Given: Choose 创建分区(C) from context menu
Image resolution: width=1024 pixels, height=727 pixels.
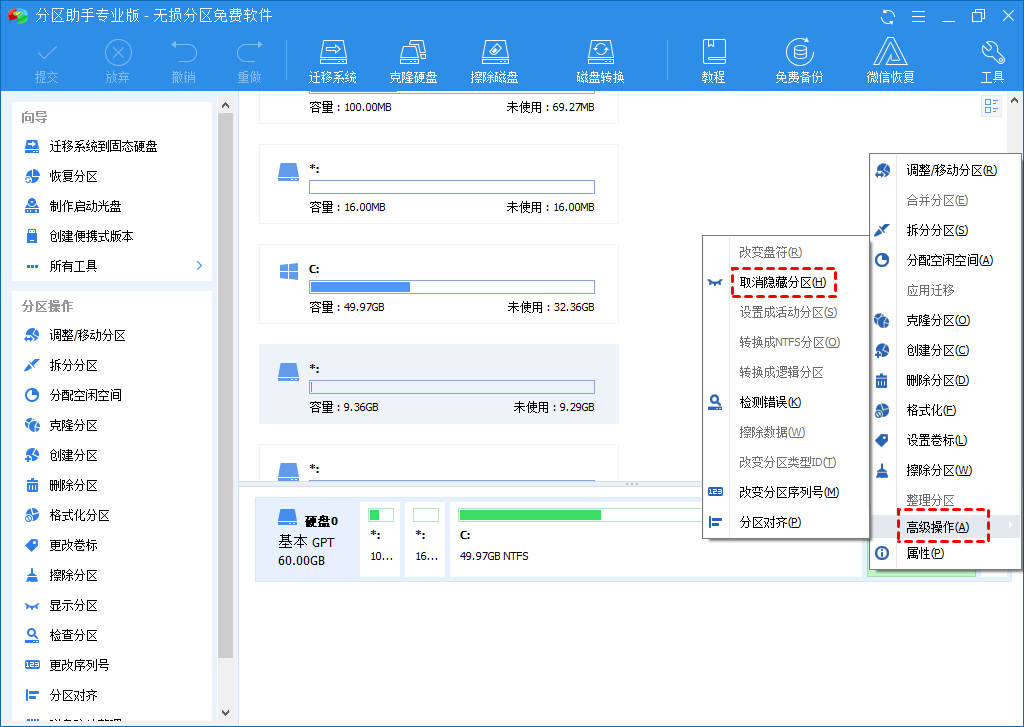Looking at the screenshot, I should click(945, 350).
